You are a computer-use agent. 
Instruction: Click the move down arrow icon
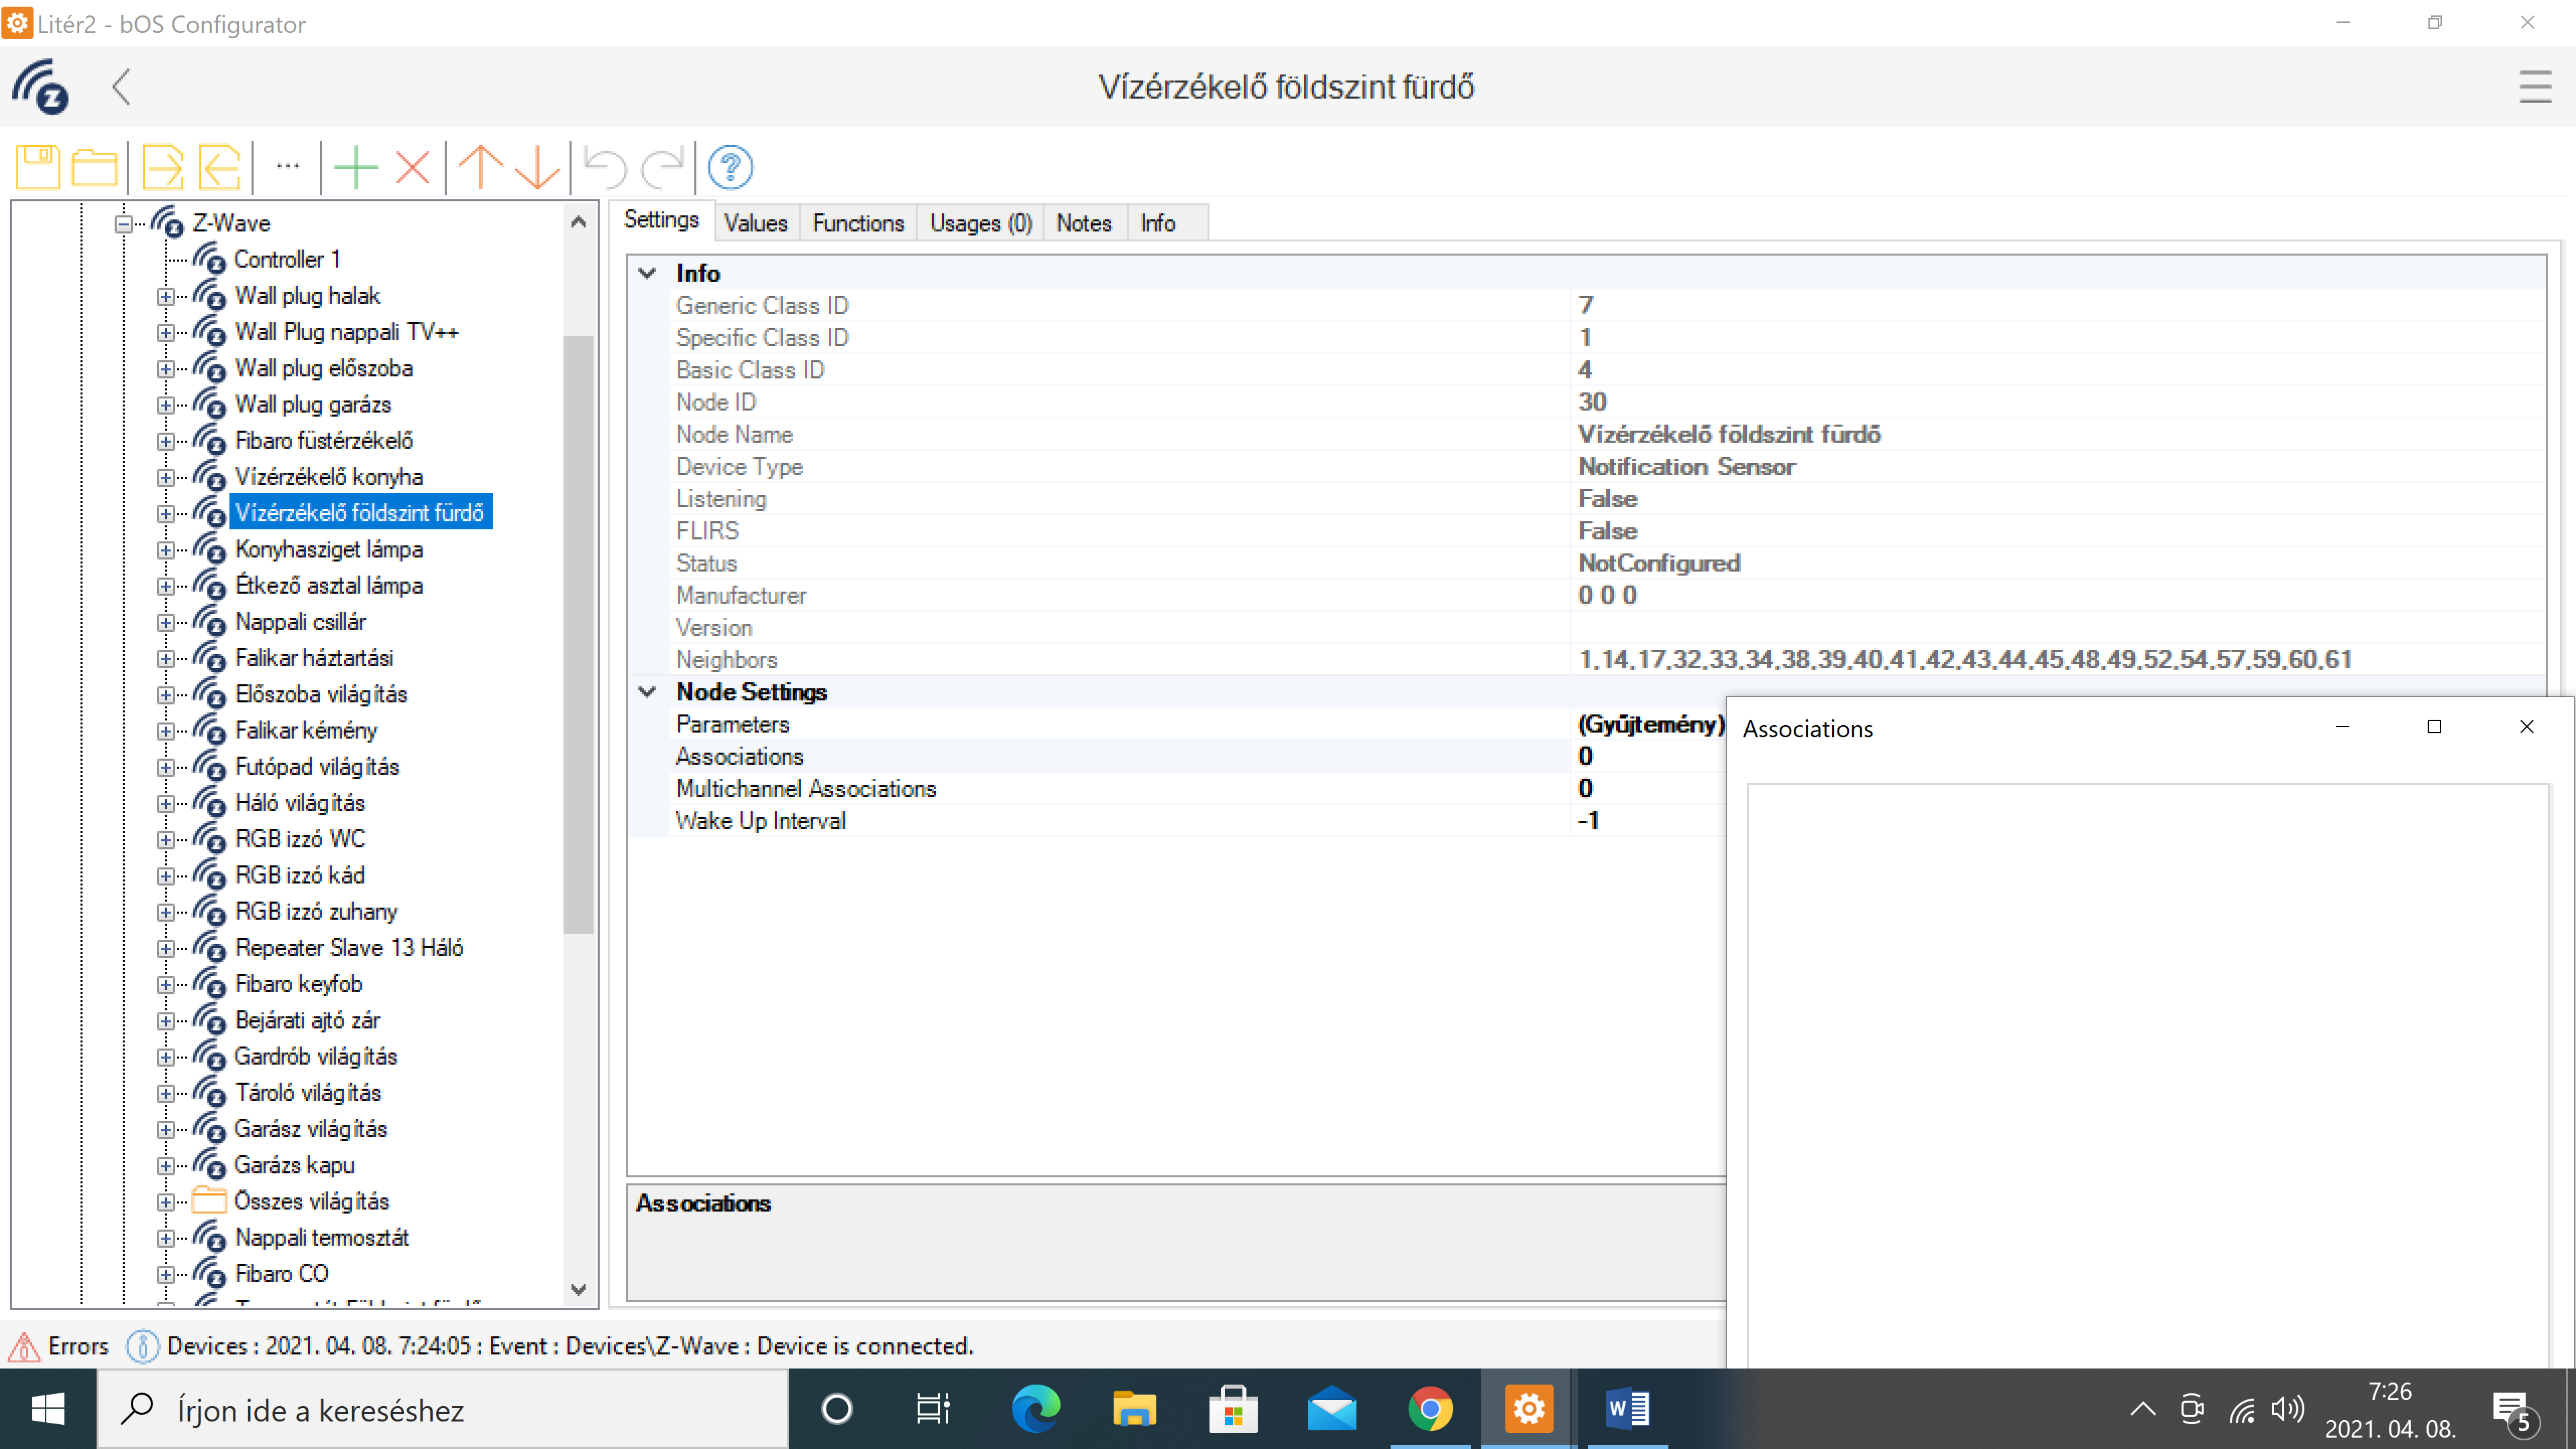tap(538, 167)
